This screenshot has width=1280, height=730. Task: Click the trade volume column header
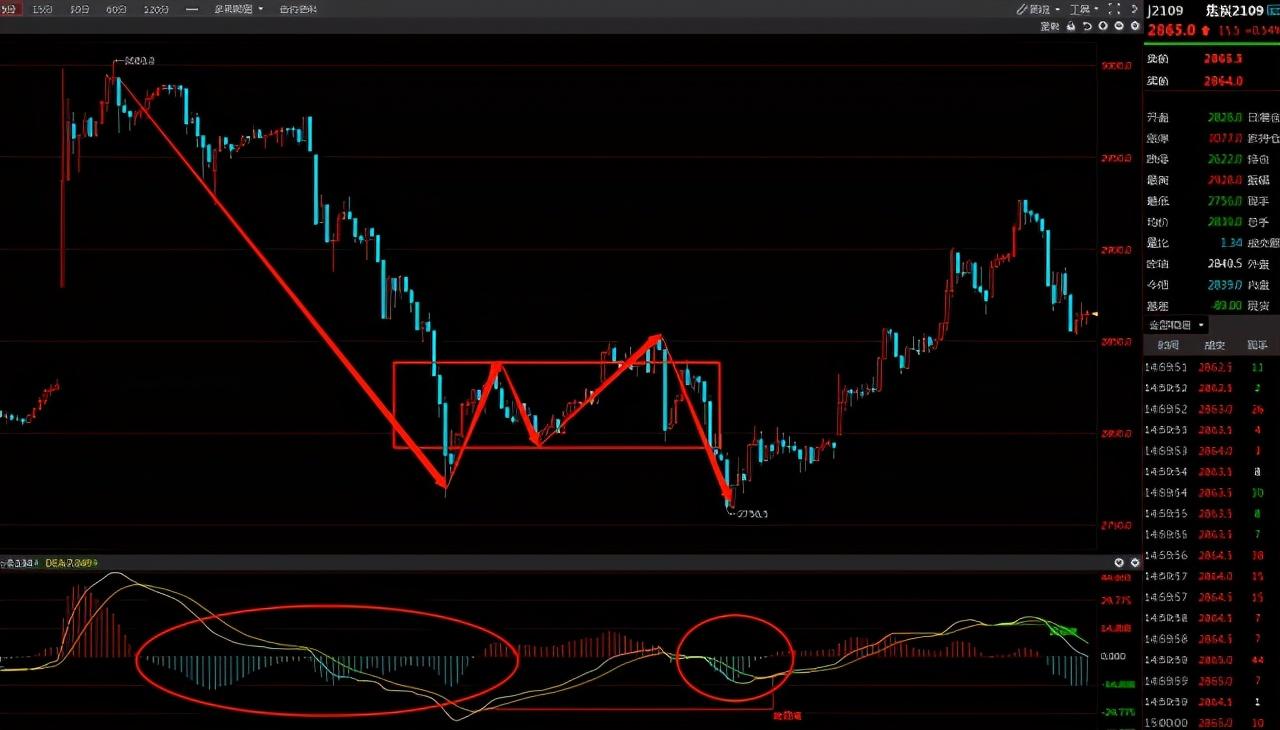click(1257, 345)
